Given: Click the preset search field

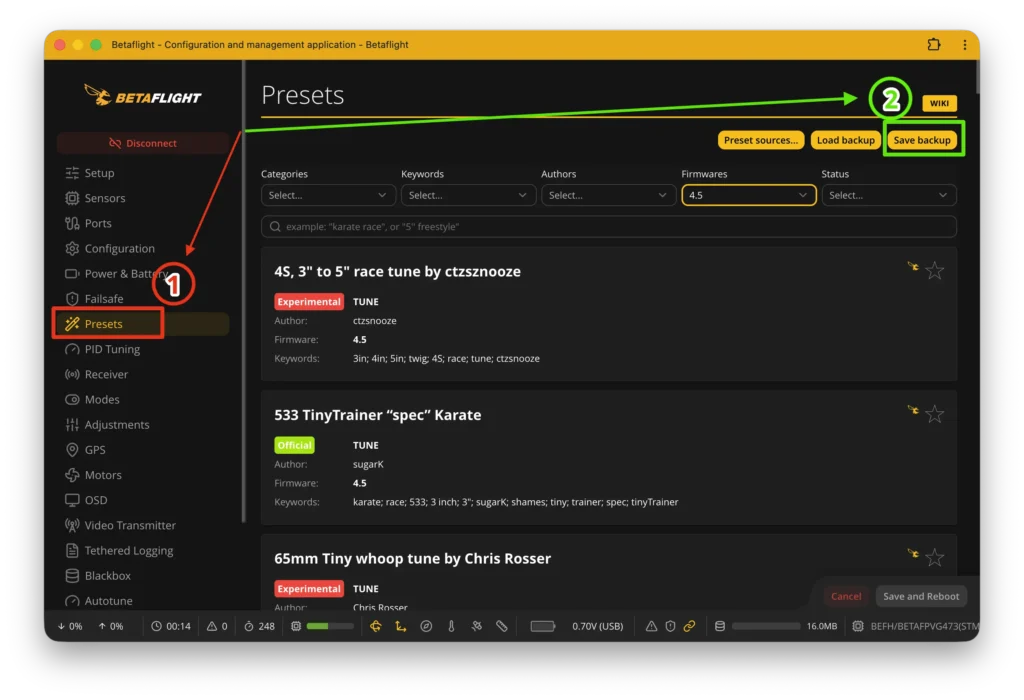Looking at the screenshot, I should pyautogui.click(x=609, y=227).
